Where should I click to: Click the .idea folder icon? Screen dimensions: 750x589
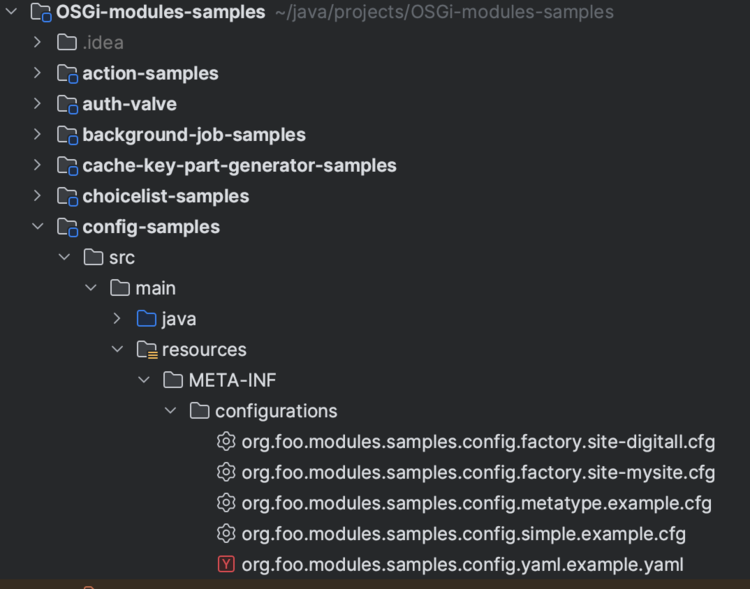pyautogui.click(x=67, y=43)
